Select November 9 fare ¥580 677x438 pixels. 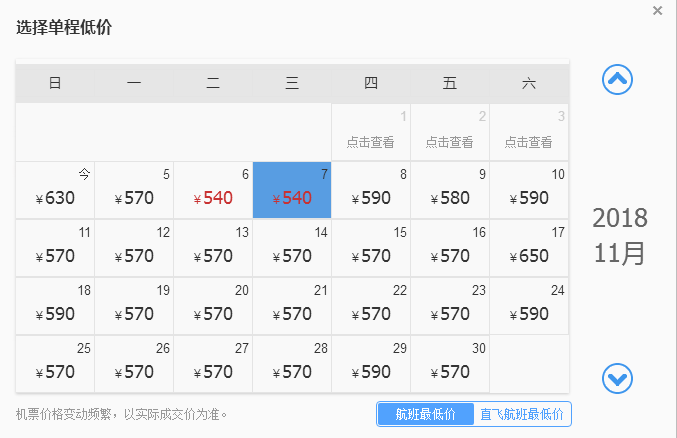(449, 190)
